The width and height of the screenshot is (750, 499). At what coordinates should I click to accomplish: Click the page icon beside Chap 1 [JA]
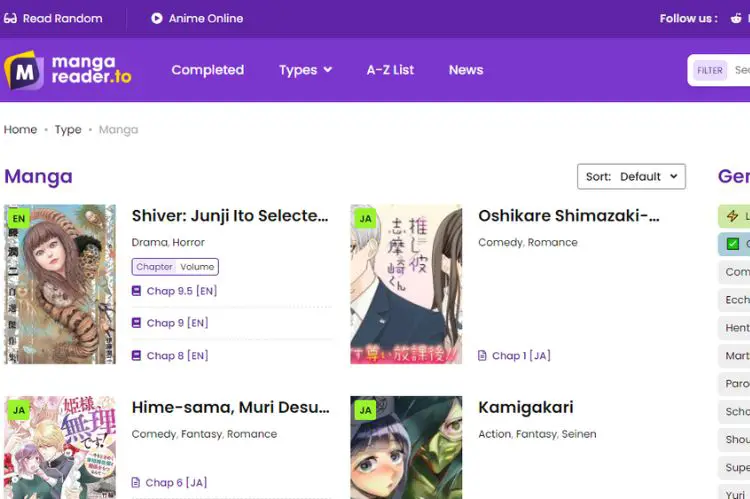tap(483, 355)
